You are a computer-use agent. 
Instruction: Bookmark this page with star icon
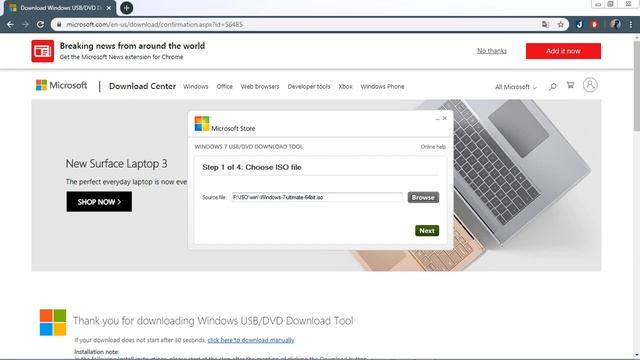coord(560,24)
